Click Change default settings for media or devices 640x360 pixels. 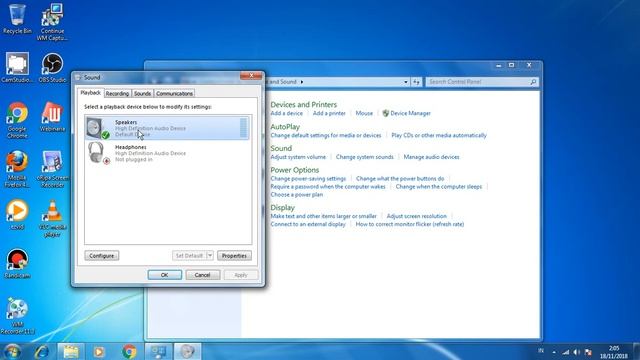coord(326,135)
